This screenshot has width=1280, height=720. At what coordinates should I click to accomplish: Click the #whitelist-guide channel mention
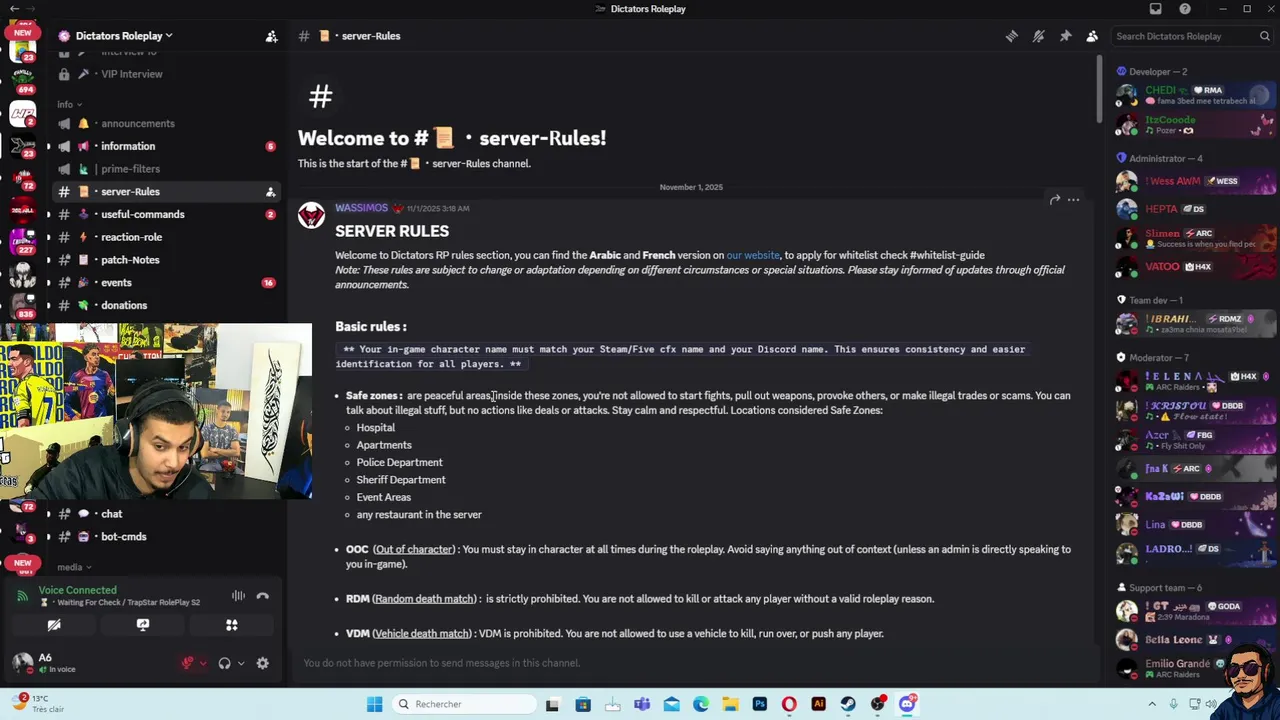947,255
